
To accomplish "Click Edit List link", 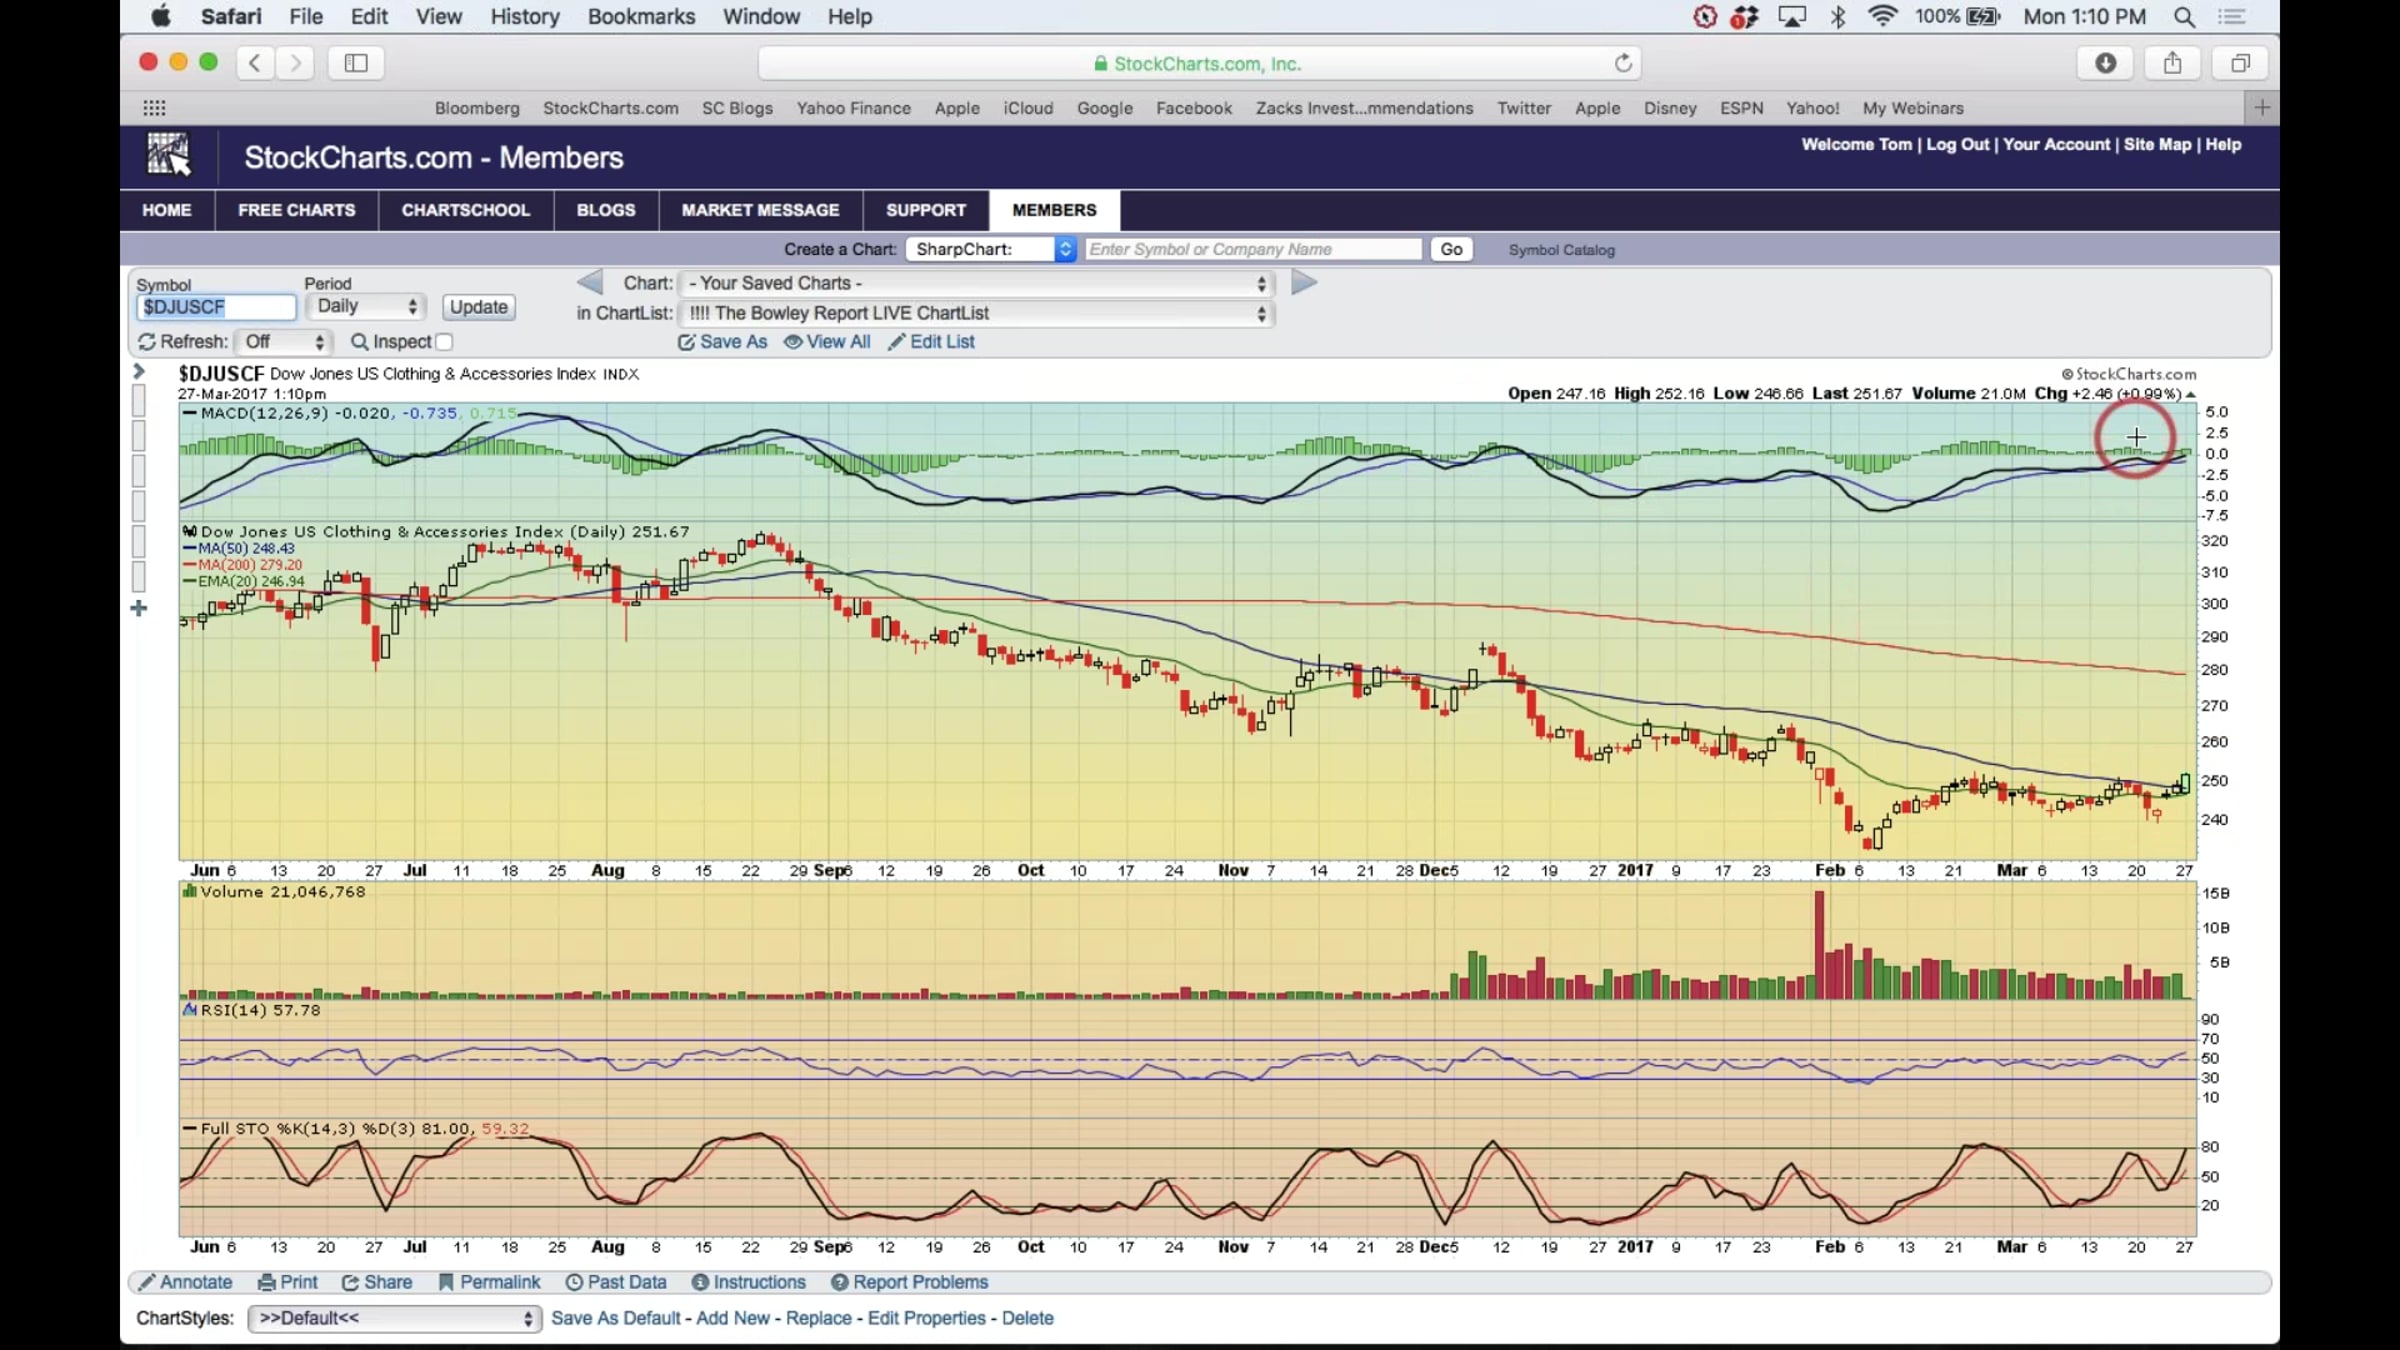I will tap(932, 342).
